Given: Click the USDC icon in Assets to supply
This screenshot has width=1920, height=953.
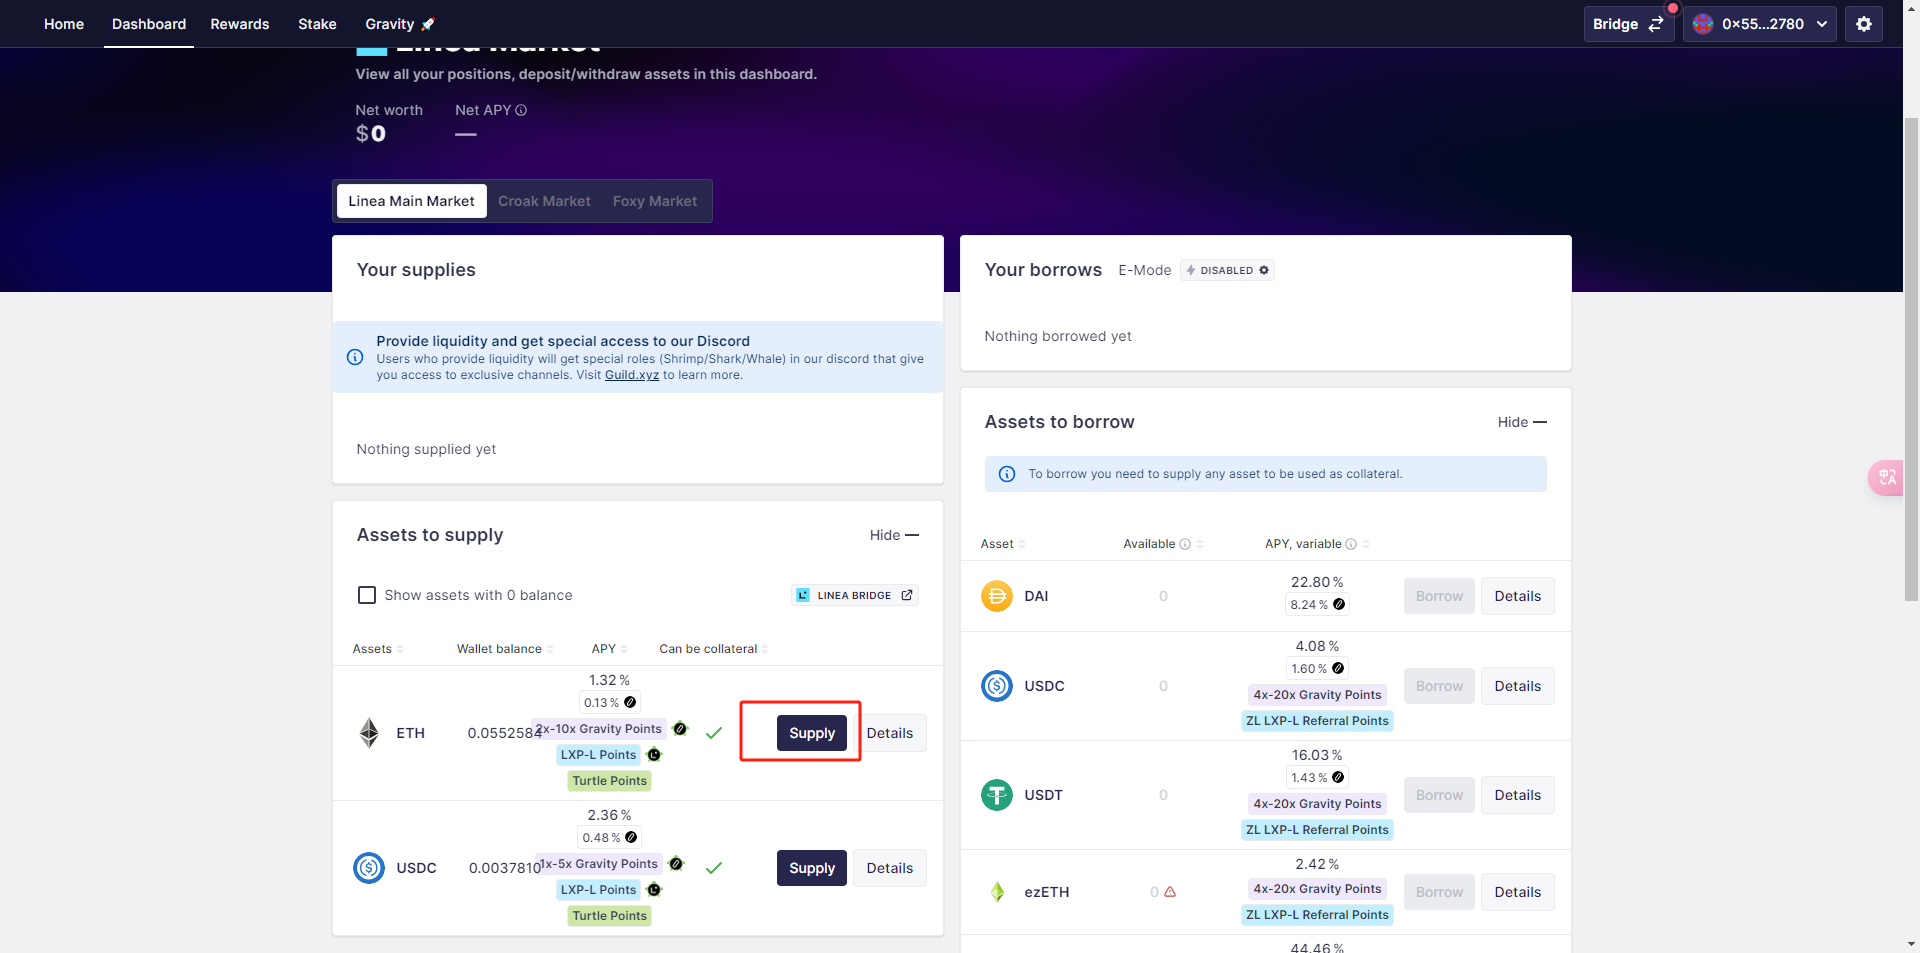Looking at the screenshot, I should click(x=369, y=867).
